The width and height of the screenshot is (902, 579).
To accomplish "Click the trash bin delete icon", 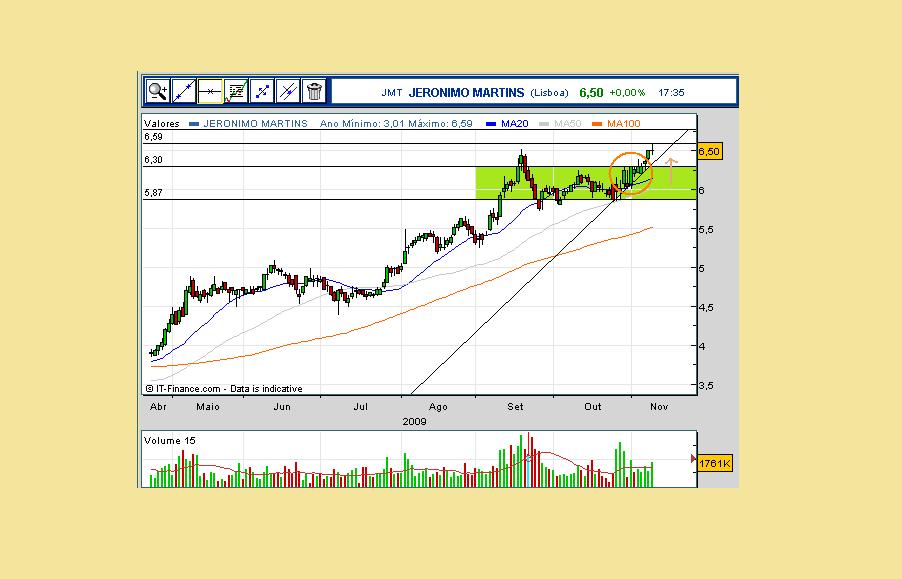I will point(314,91).
